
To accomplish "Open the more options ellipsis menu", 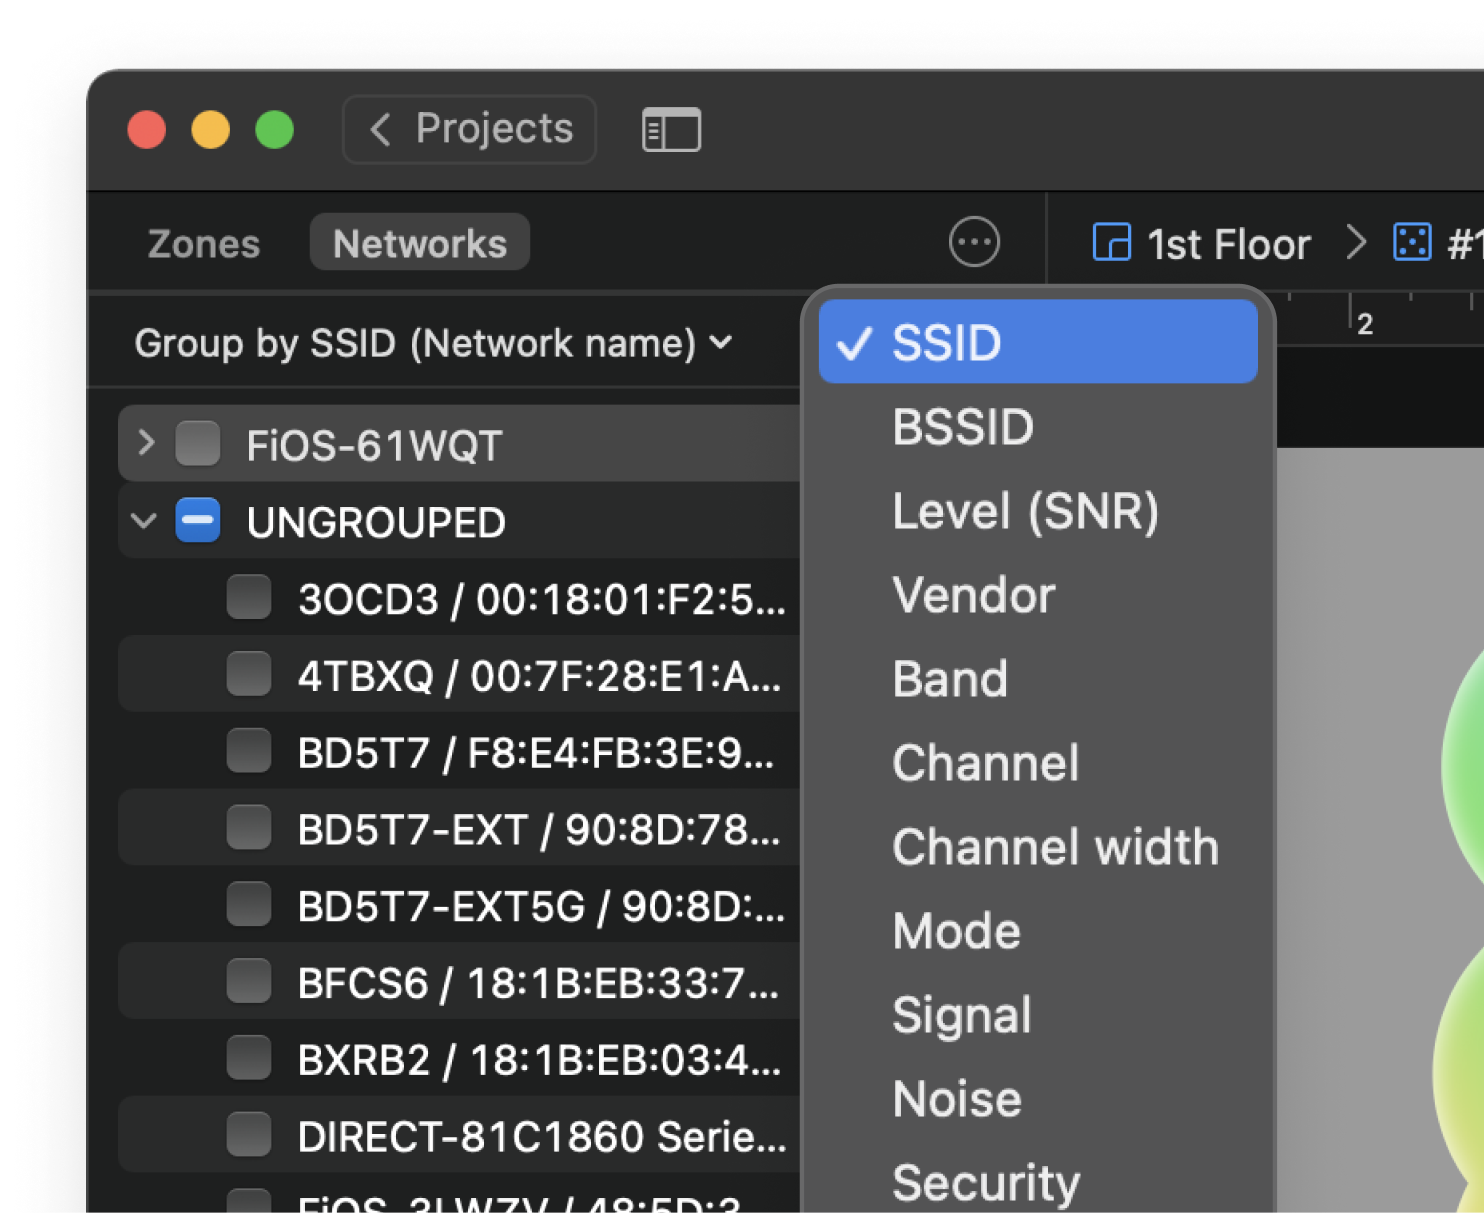I will [x=973, y=242].
